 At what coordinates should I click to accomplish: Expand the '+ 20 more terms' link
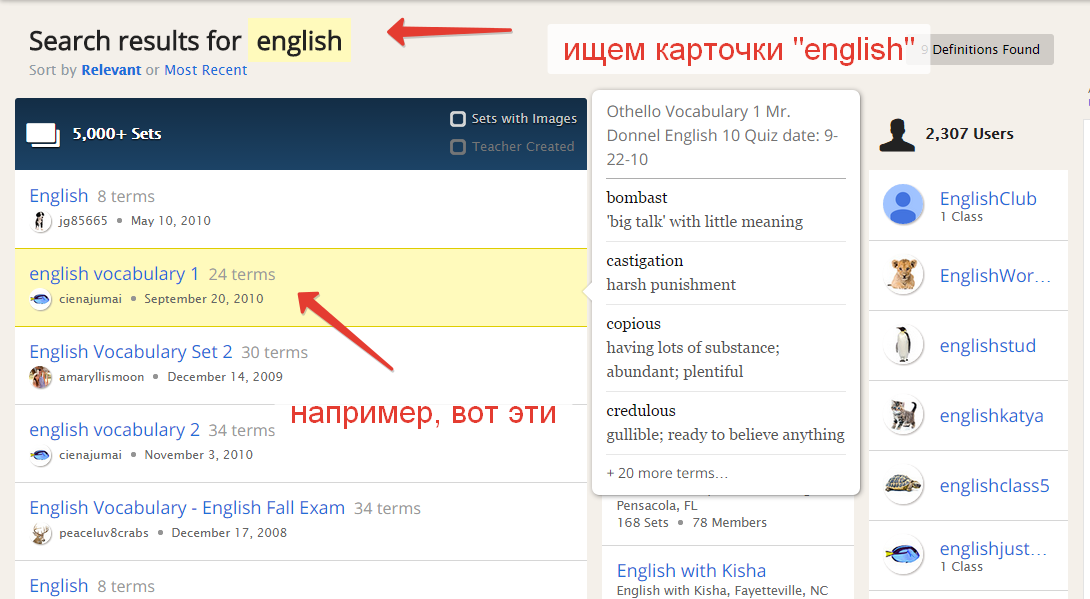tap(667, 473)
